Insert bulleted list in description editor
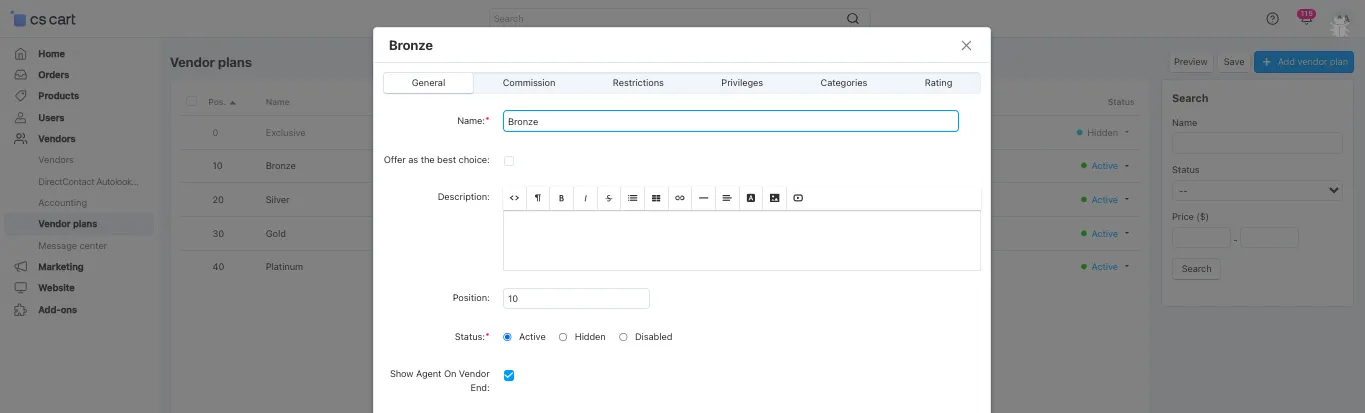This screenshot has height=413, width=1365. (633, 198)
